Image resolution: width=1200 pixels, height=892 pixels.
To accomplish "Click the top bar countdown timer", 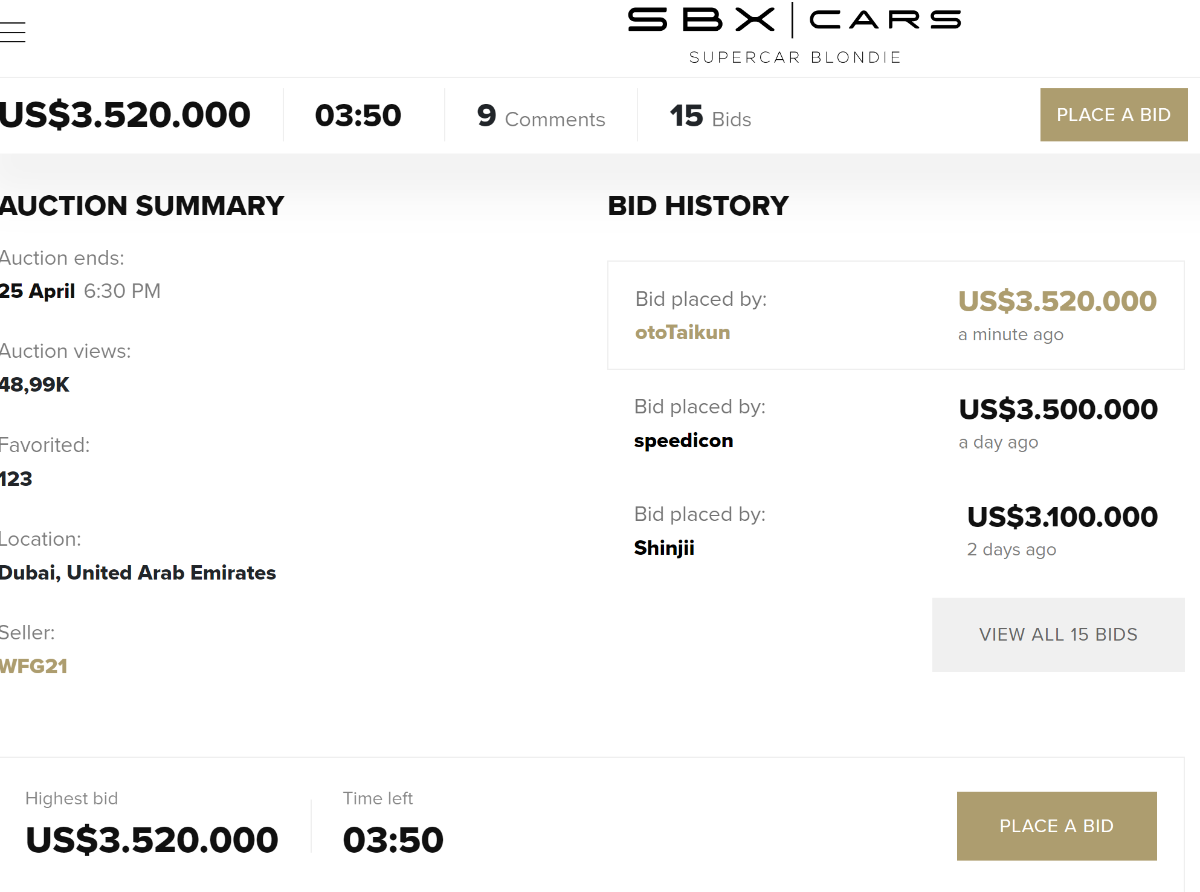I will click(x=358, y=116).
